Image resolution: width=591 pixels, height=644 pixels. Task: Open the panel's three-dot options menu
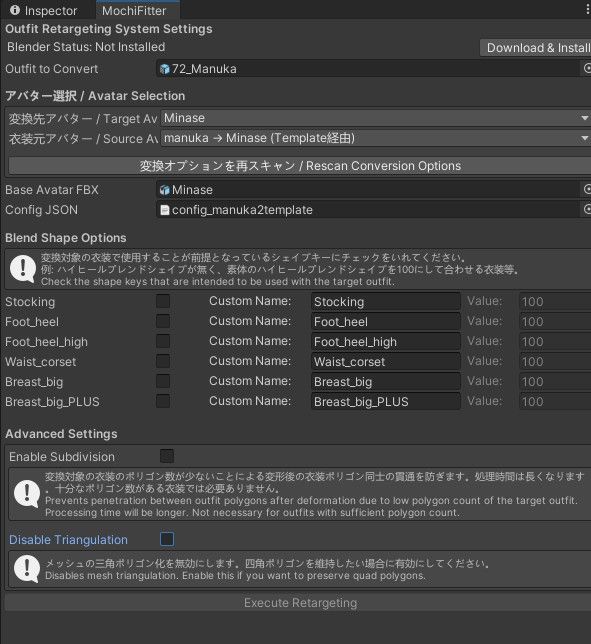click(588, 10)
